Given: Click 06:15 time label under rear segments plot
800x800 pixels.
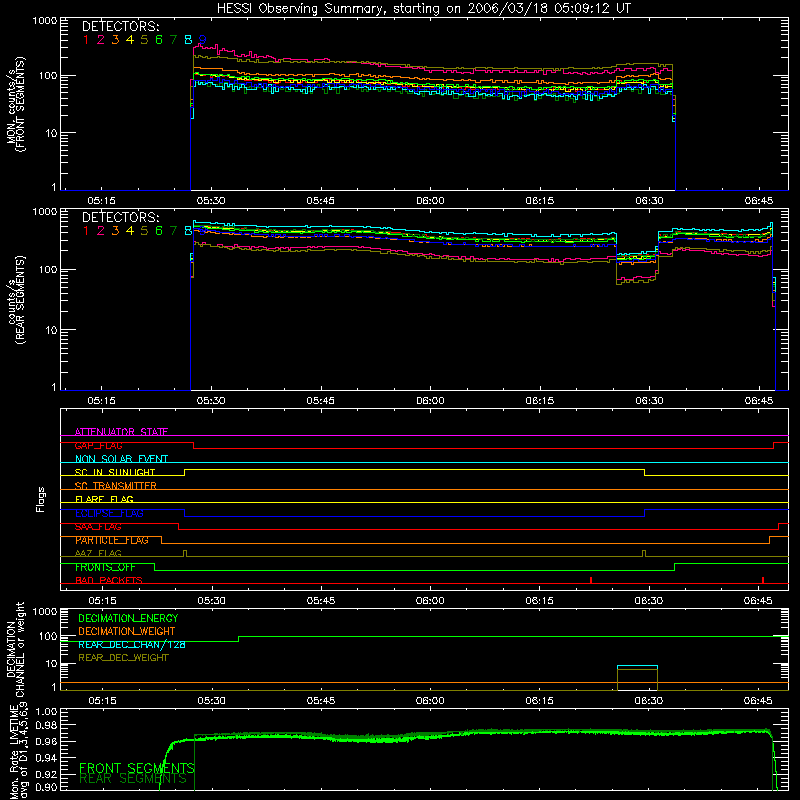Looking at the screenshot, I should coord(540,401).
